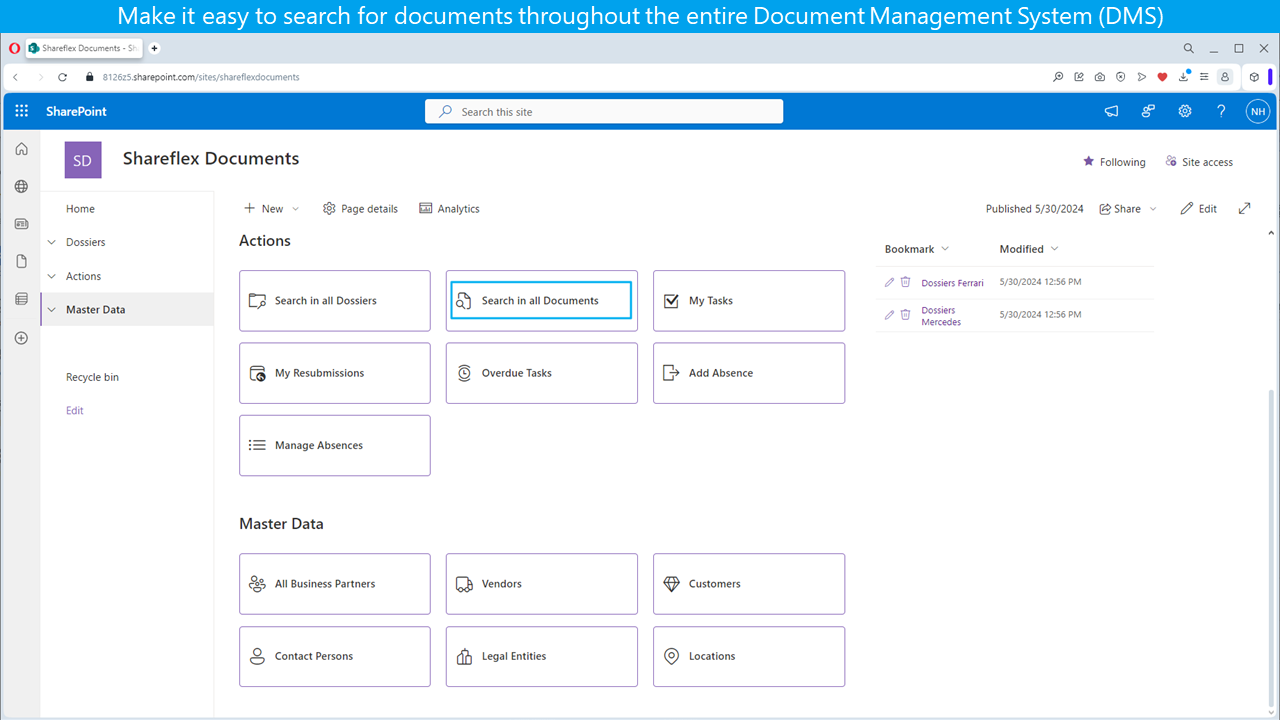Go back in browser history
This screenshot has height=720, width=1280.
15,77
